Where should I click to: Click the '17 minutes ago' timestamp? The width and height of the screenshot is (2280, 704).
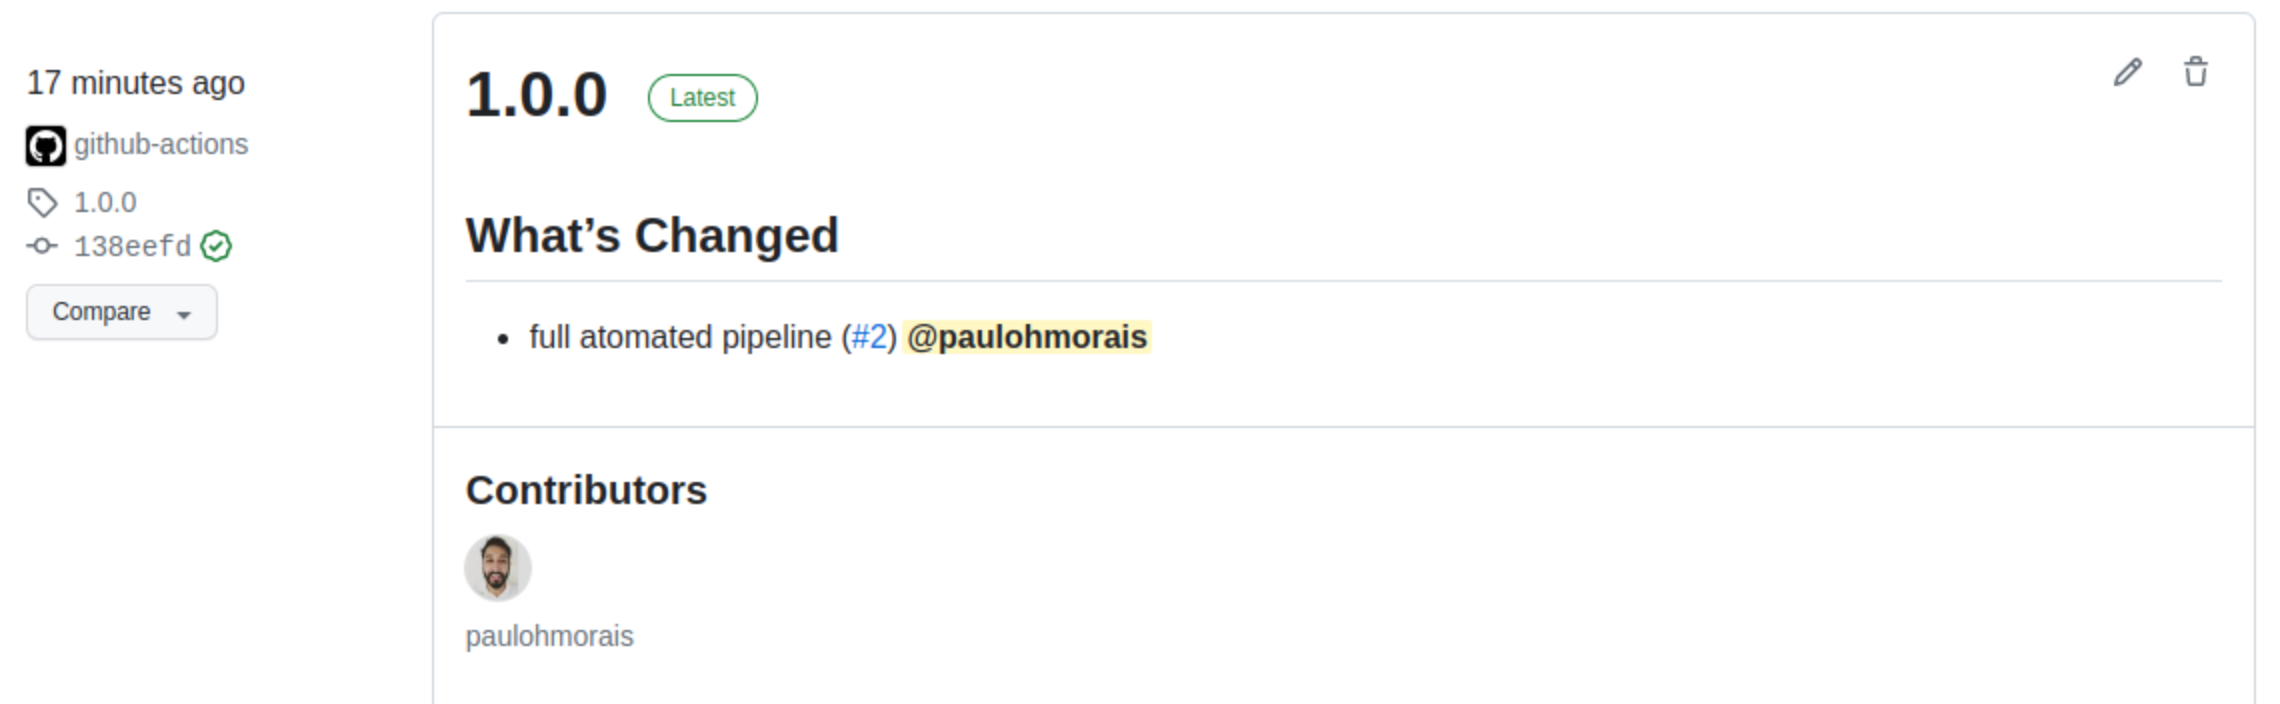click(x=136, y=83)
